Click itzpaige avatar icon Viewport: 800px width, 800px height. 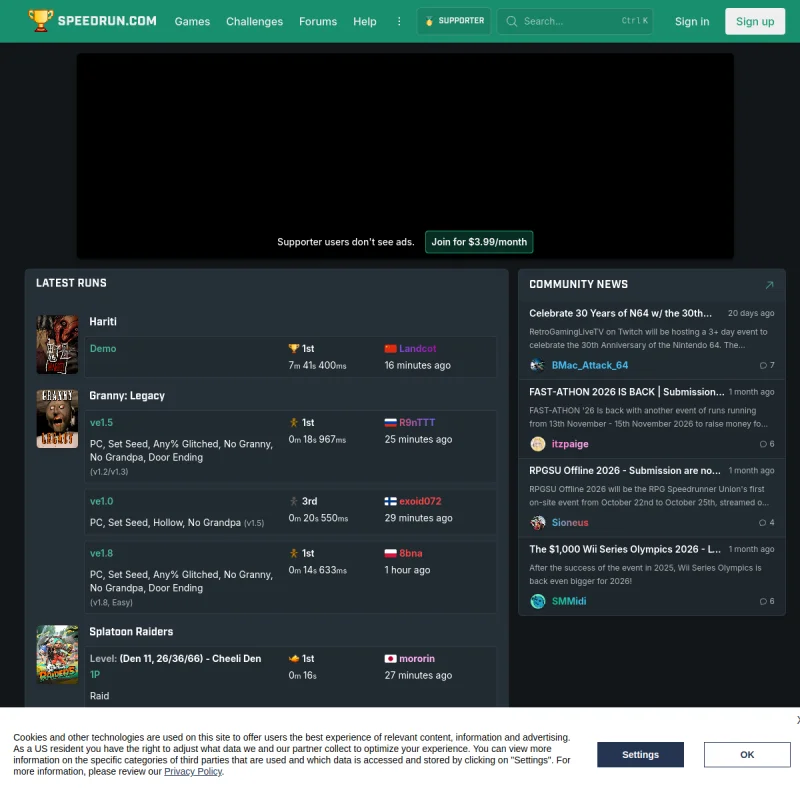[537, 444]
